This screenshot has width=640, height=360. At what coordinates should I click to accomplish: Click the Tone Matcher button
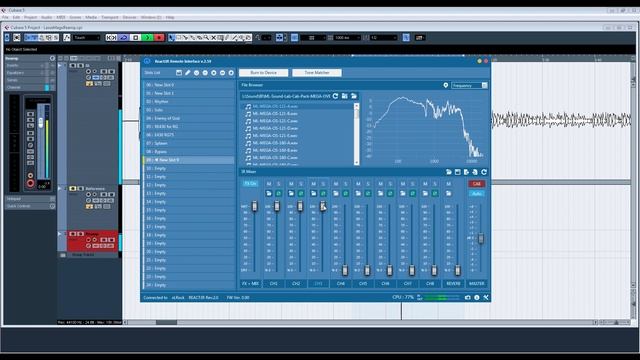(x=317, y=73)
